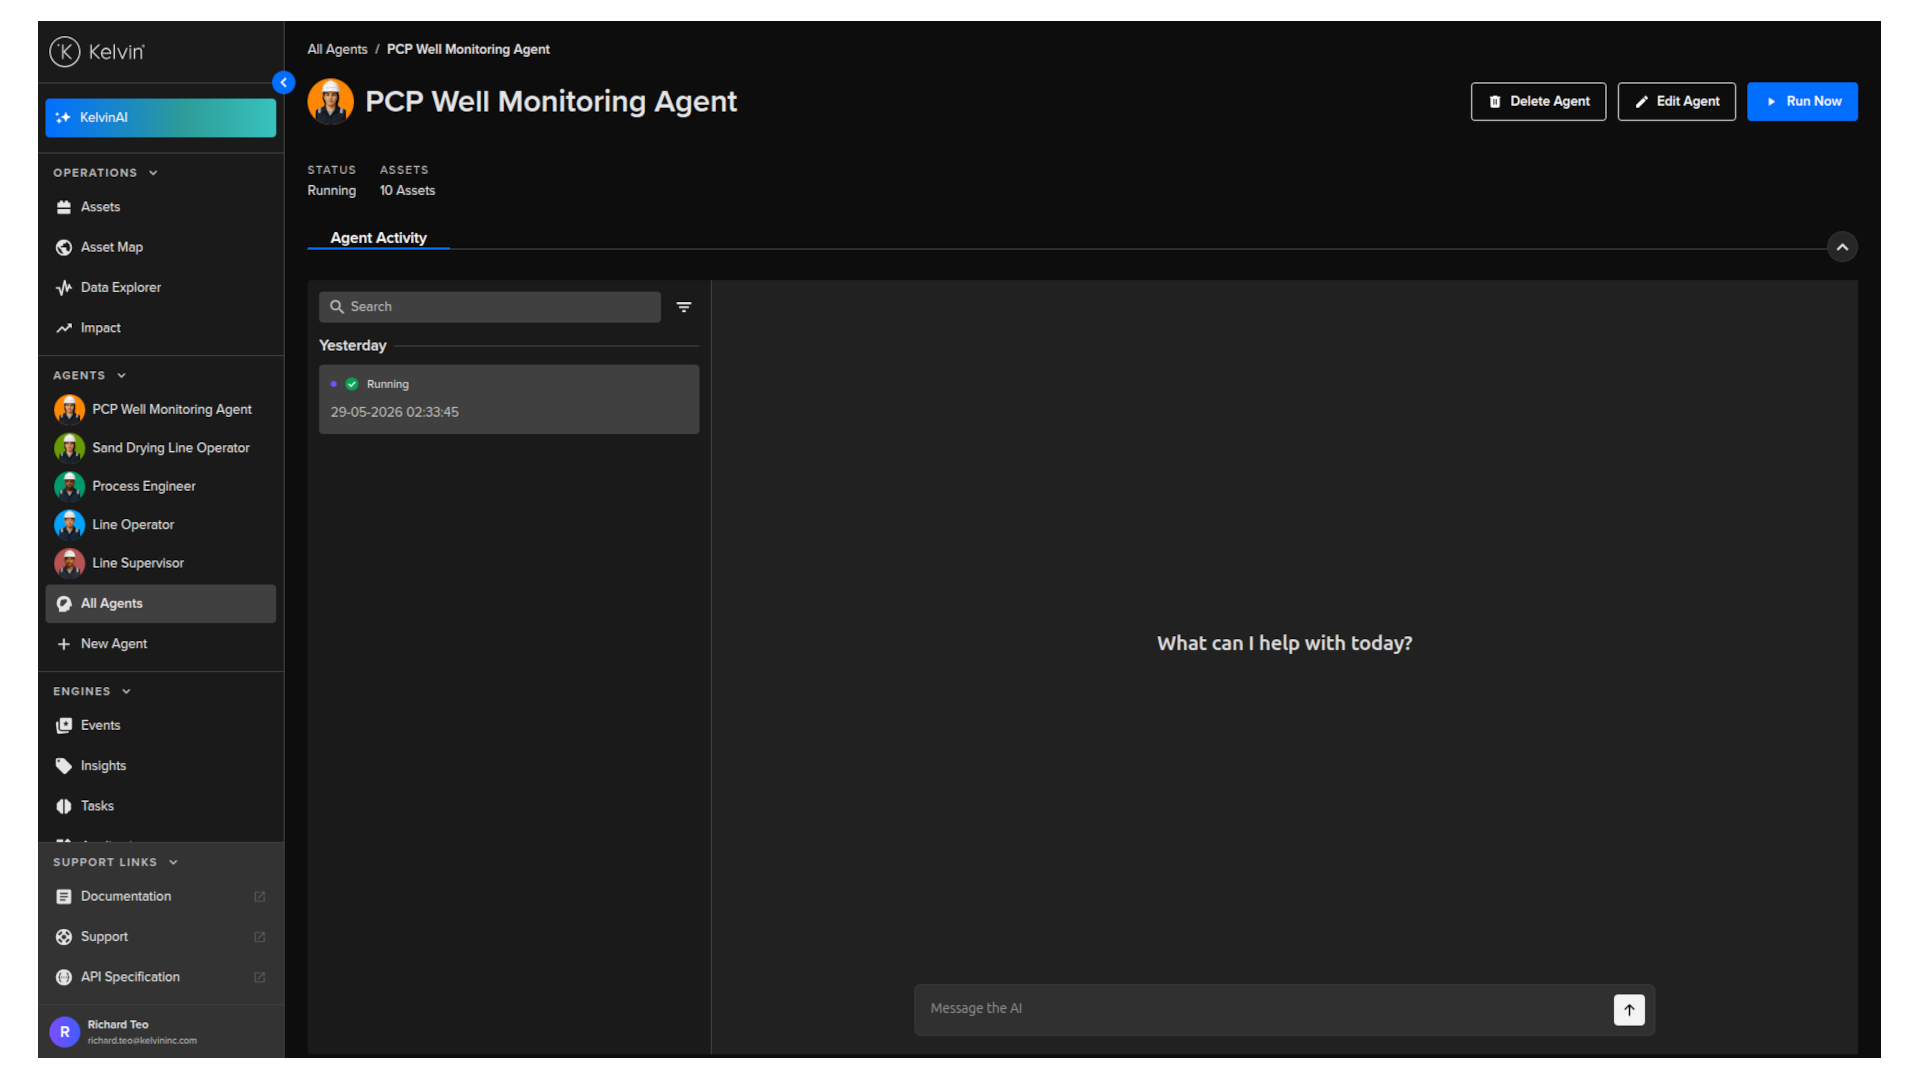Screen dimensions: 1920x1080
Task: Click the Documentation external link icon
Action: coord(260,897)
